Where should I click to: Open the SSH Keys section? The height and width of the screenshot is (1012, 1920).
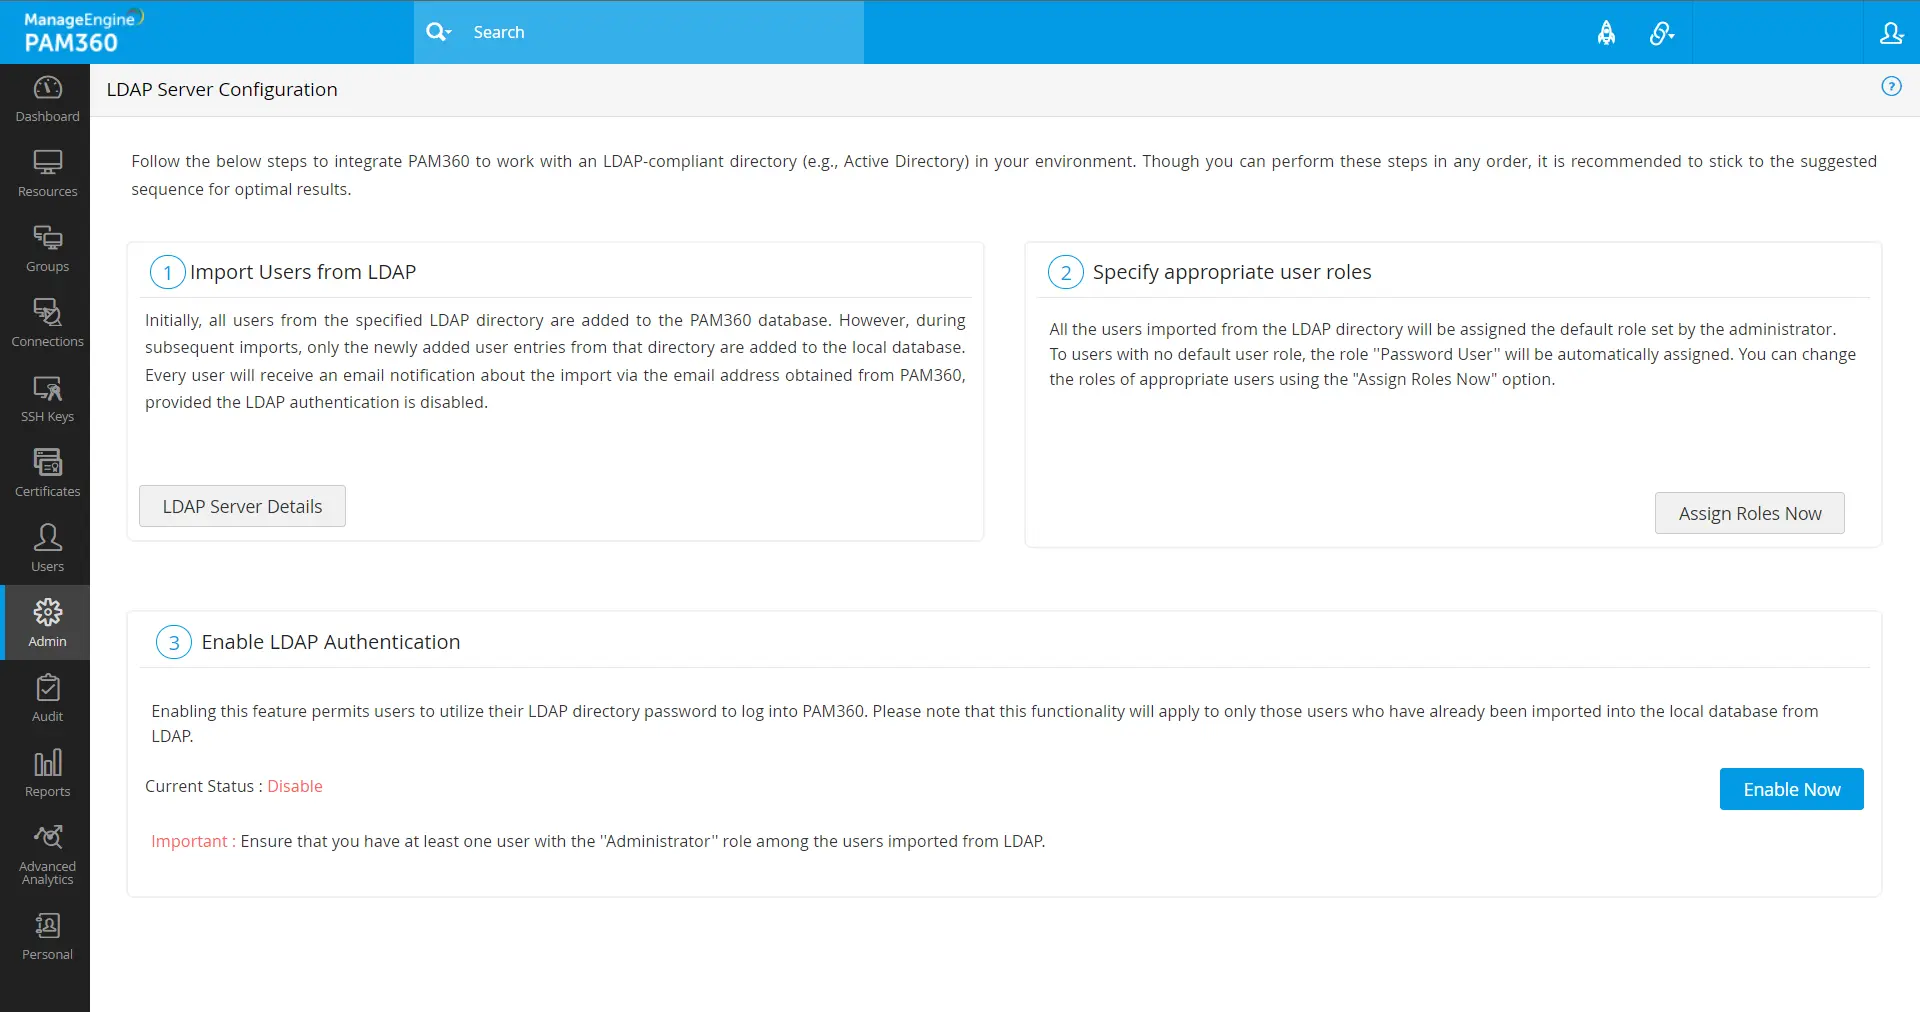[47, 397]
